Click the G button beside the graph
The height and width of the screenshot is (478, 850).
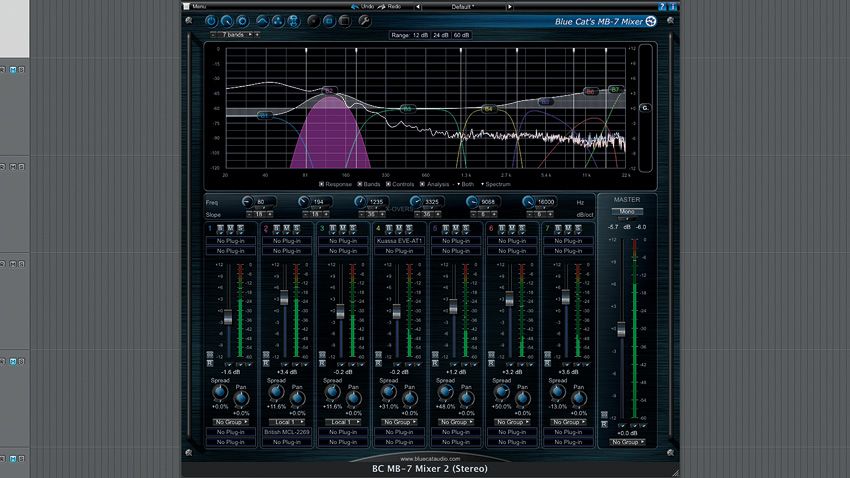[x=644, y=107]
